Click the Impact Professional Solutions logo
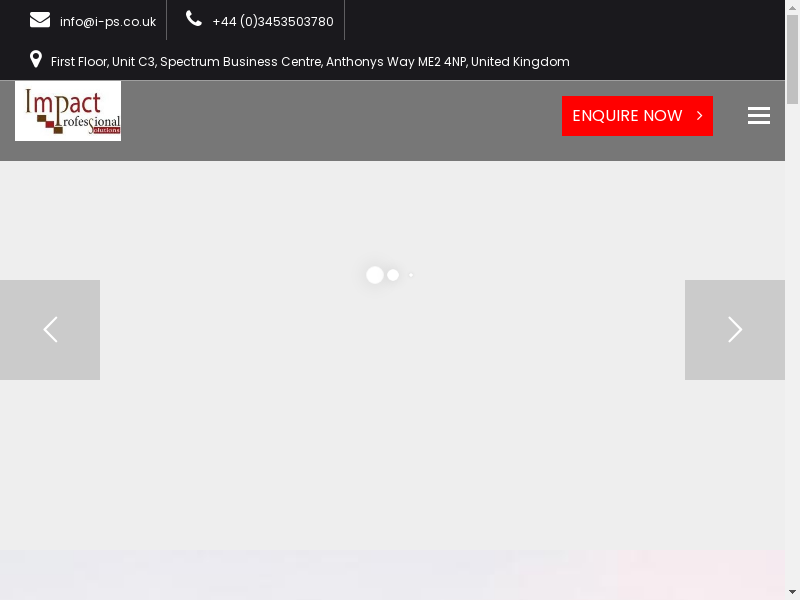This screenshot has height=600, width=800. (x=68, y=111)
